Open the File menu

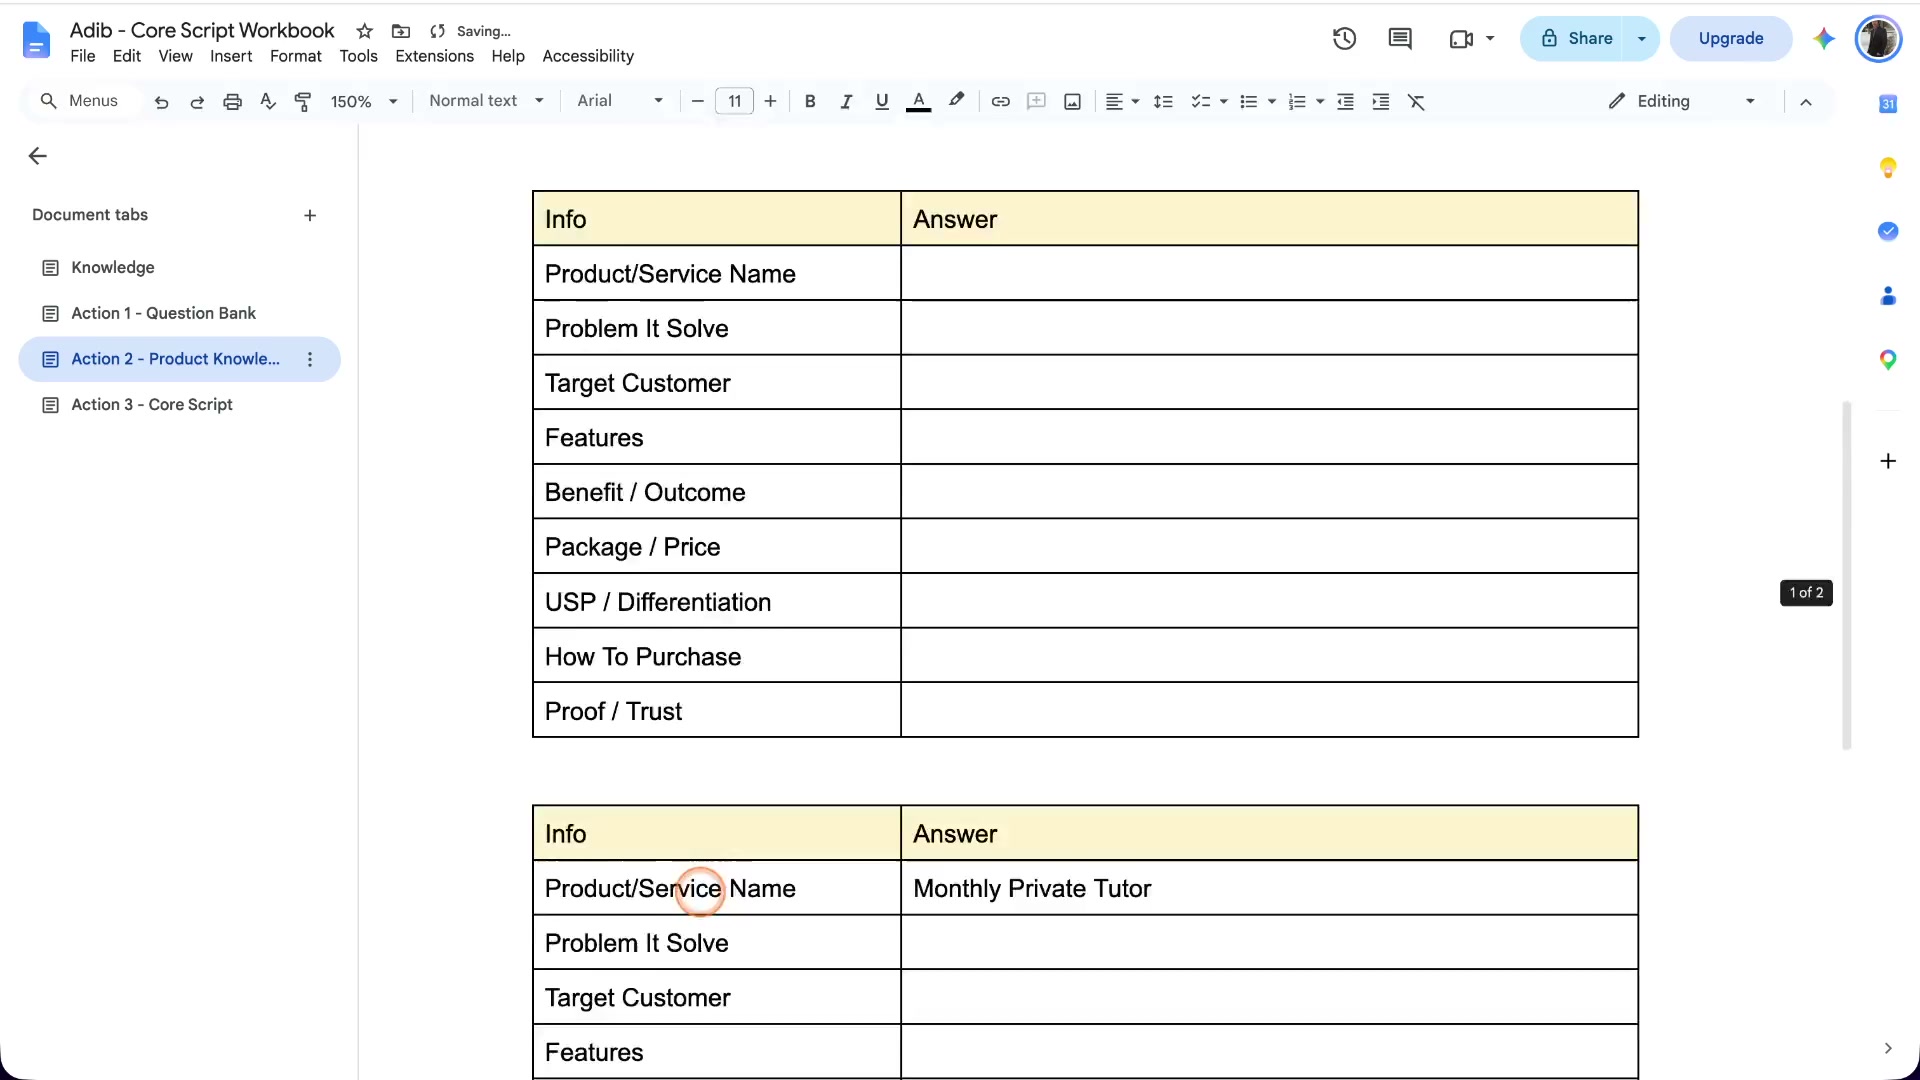(x=83, y=56)
